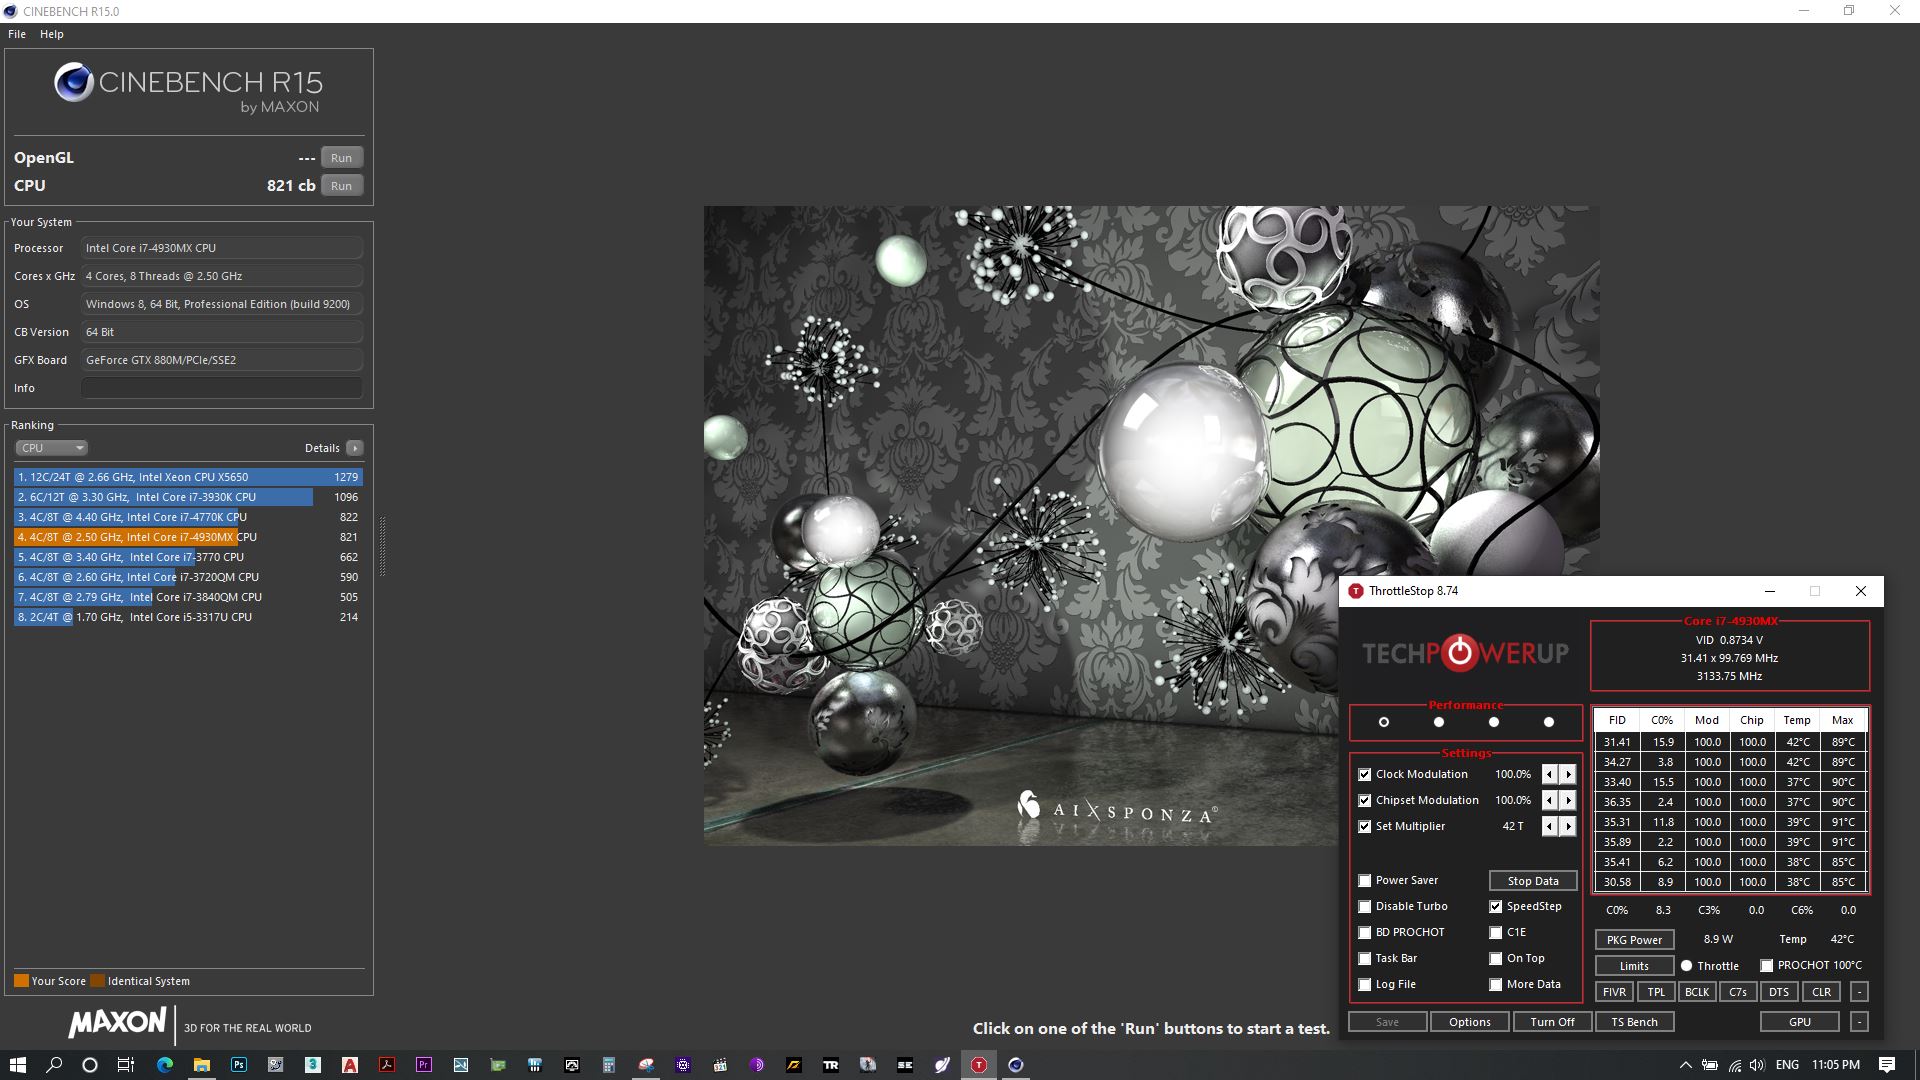This screenshot has width=1920, height=1080.
Task: Open the File menu
Action: click(17, 34)
